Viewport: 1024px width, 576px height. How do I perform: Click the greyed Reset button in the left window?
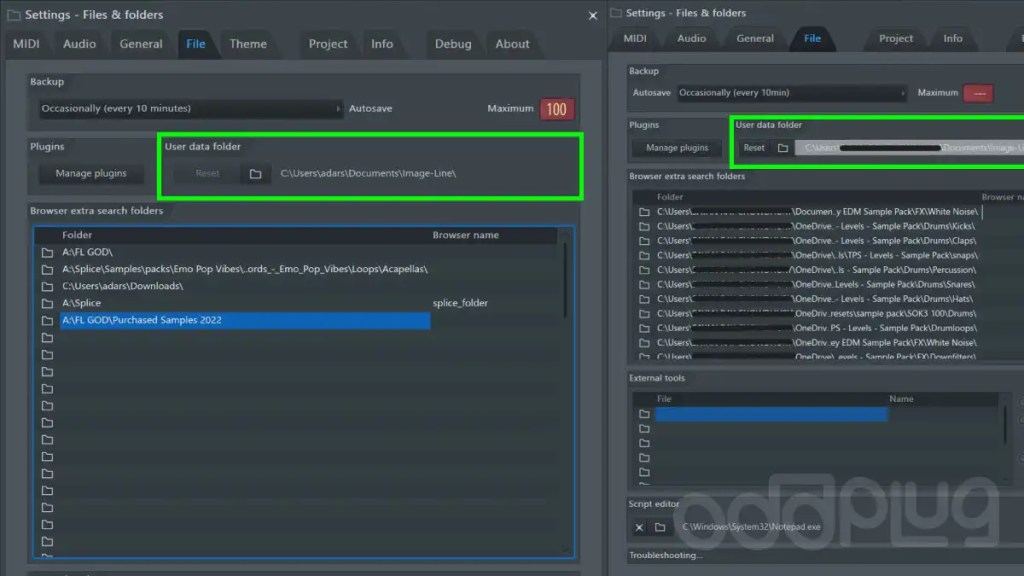point(207,173)
